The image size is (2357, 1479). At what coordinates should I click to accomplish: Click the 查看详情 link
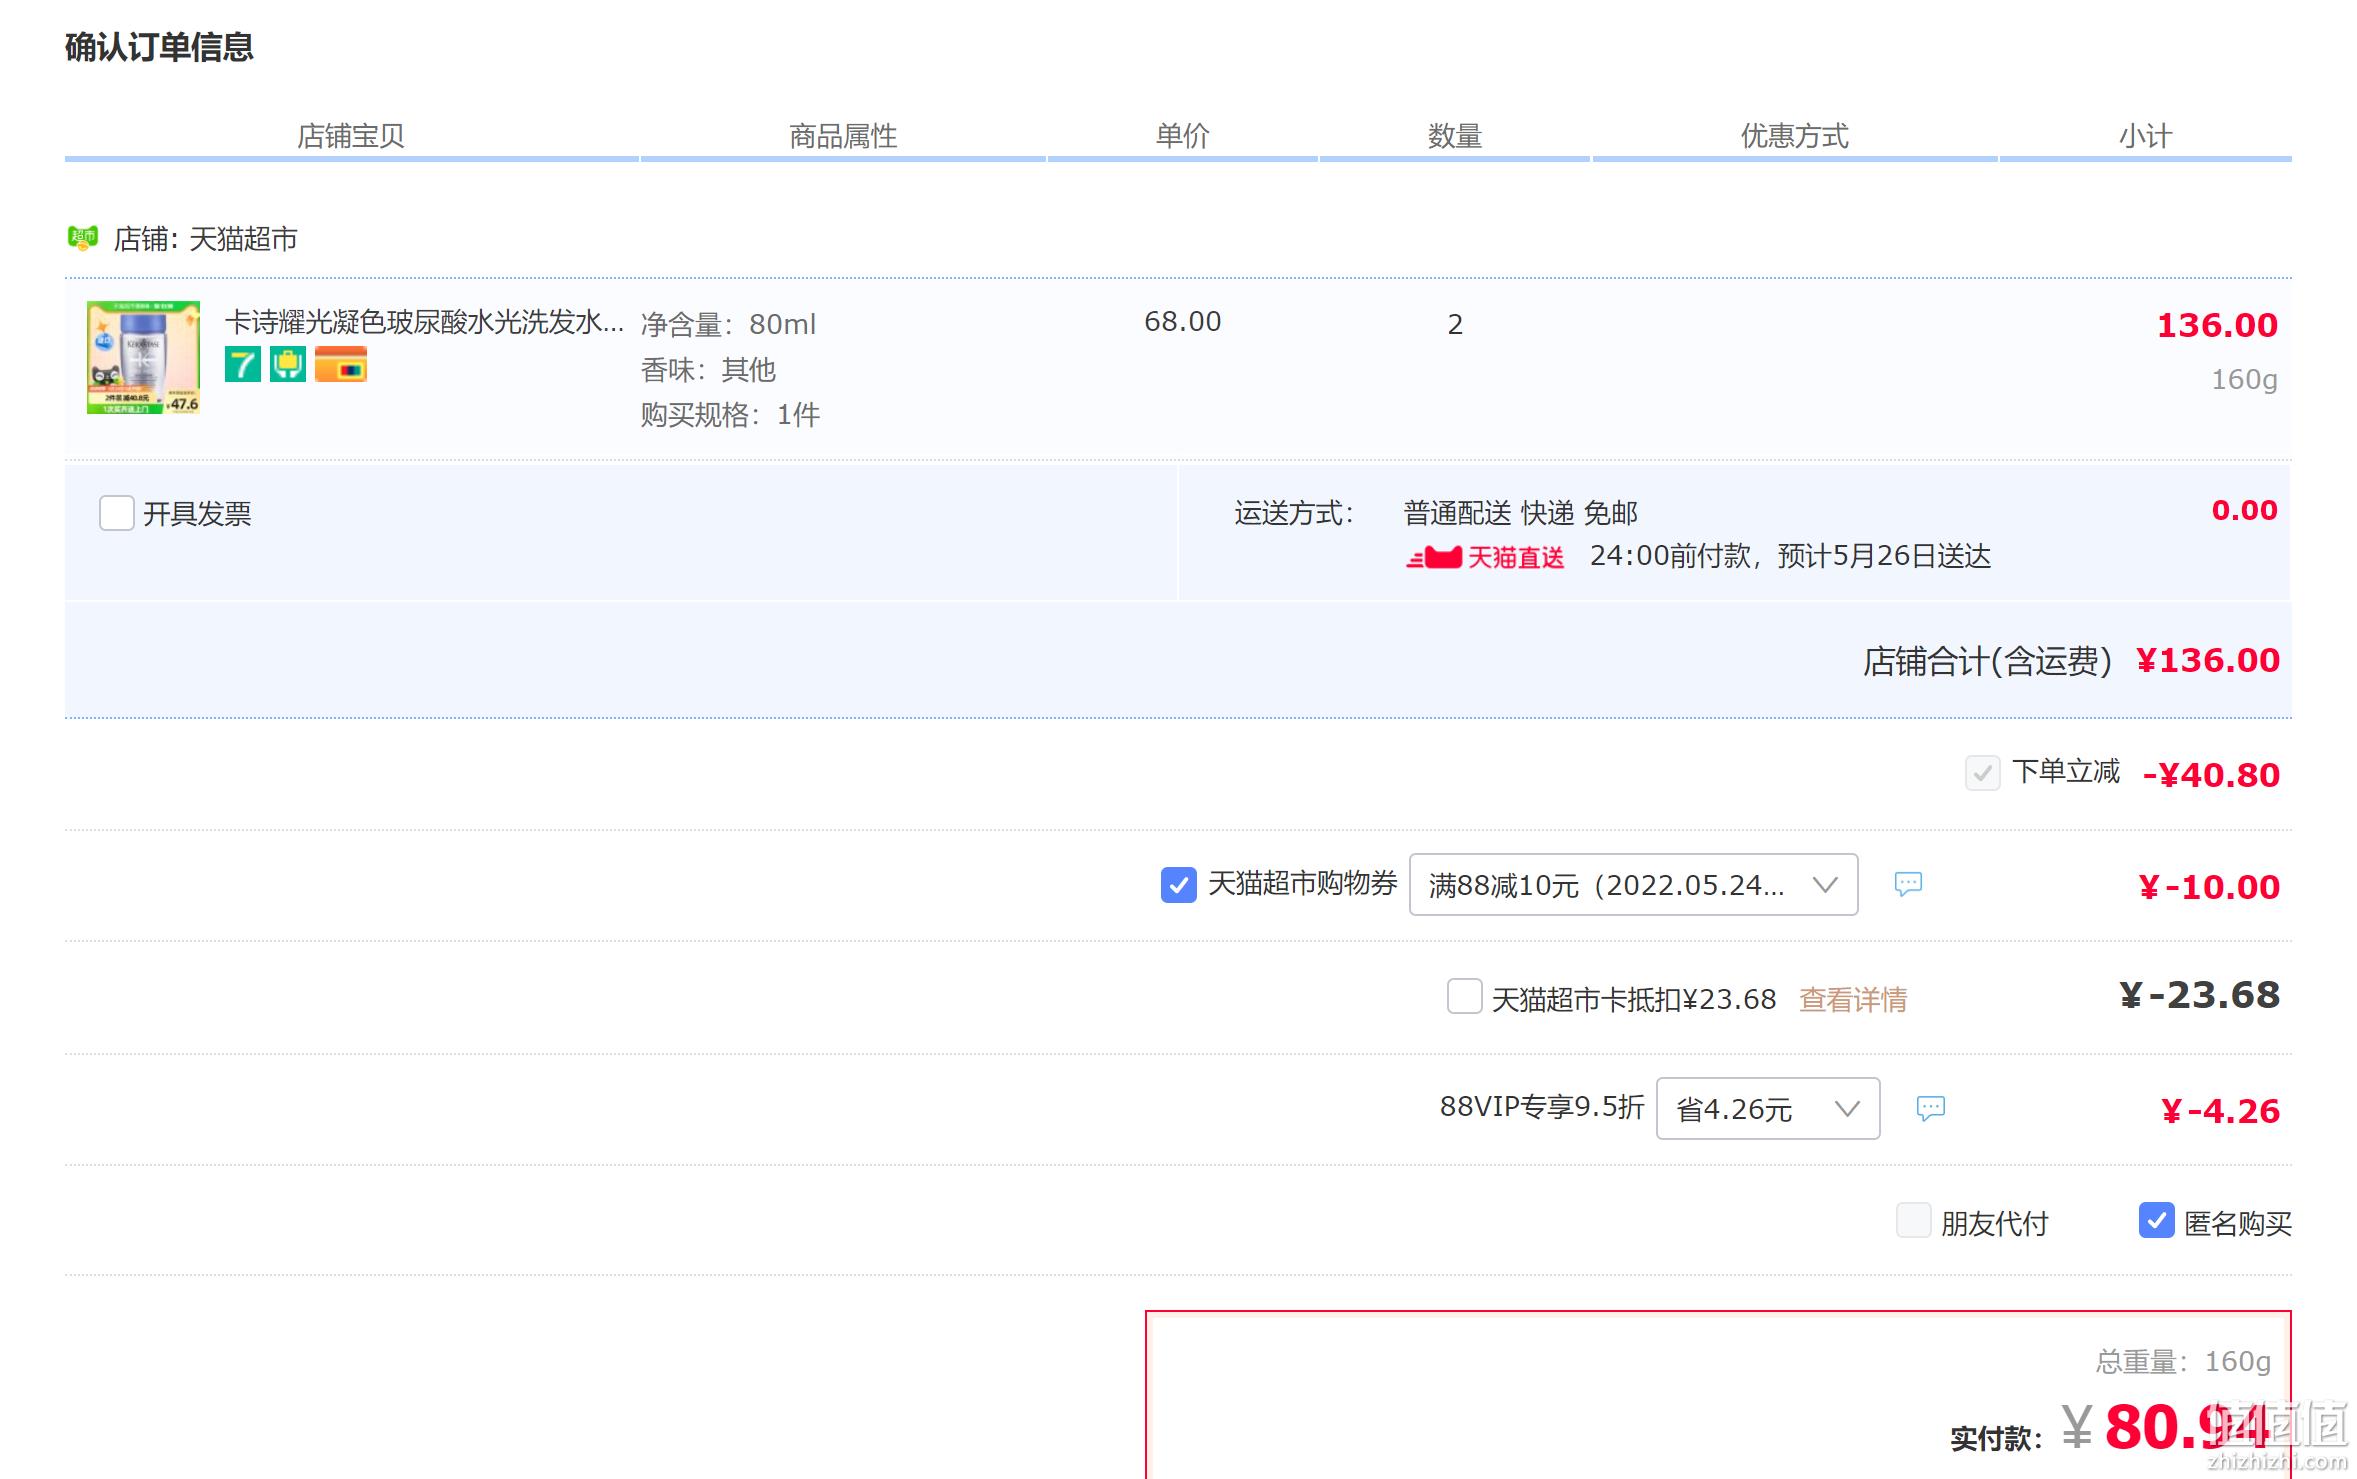click(1853, 999)
